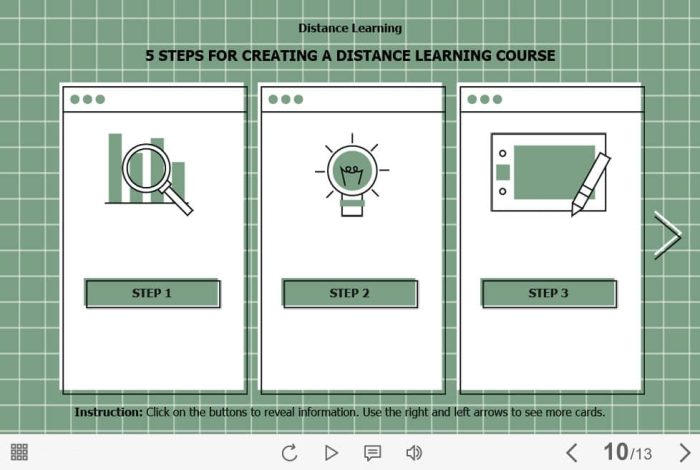Click the Distance Learning title text

click(x=350, y=28)
